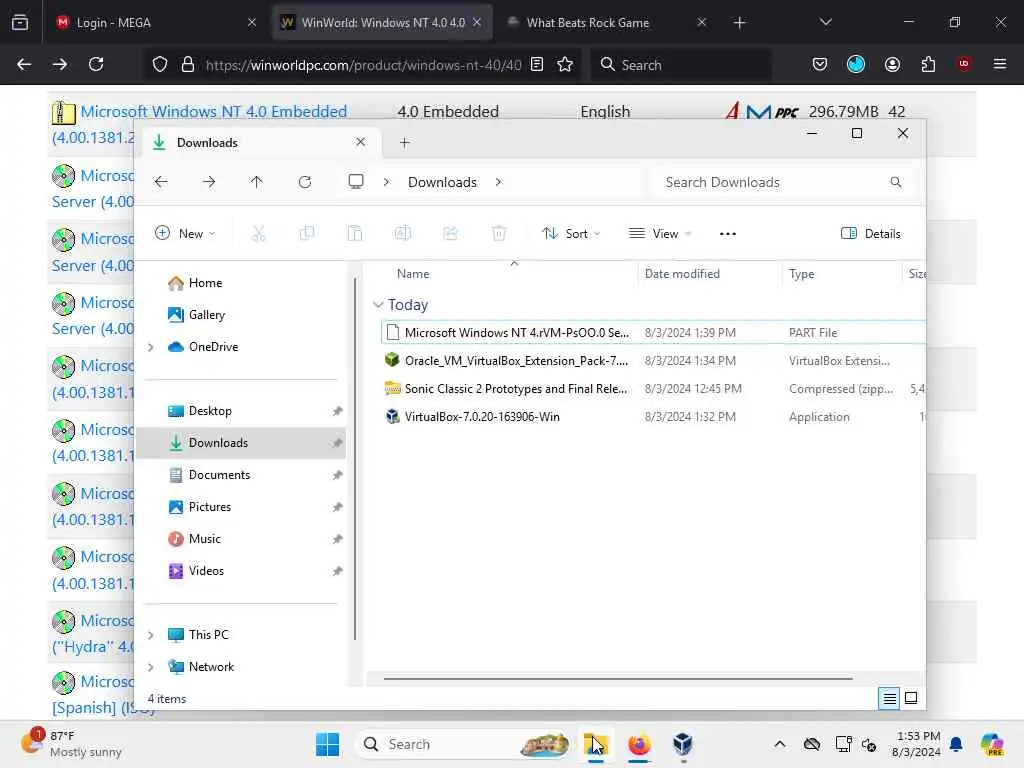
Task: Click the Firefox search box
Action: [x=681, y=64]
